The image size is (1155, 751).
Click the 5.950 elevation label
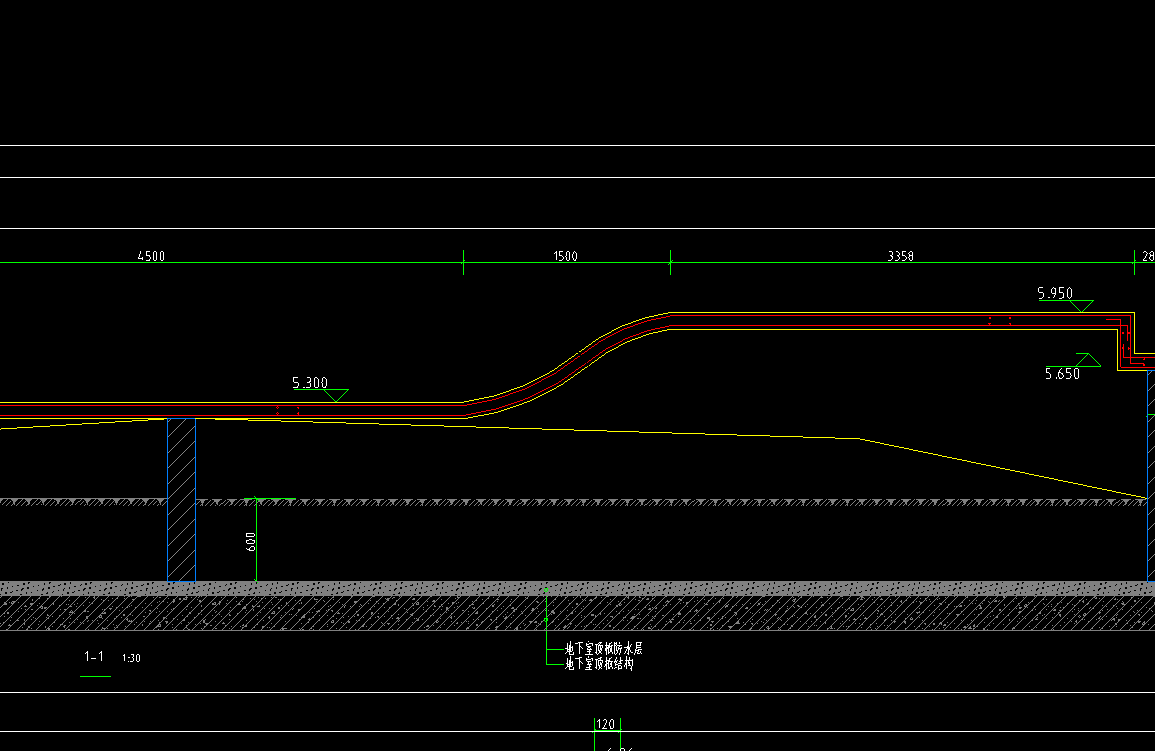pos(1055,293)
